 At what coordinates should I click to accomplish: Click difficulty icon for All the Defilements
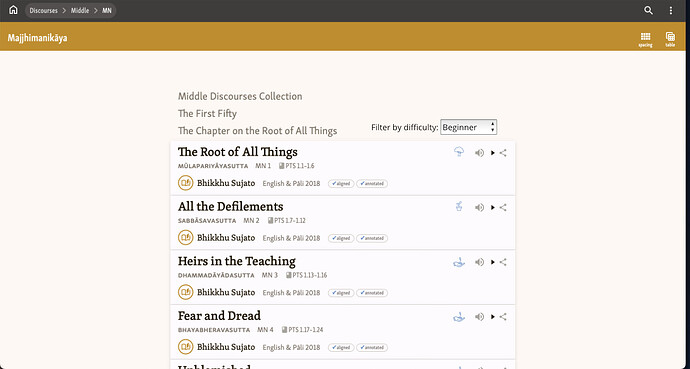click(x=459, y=207)
